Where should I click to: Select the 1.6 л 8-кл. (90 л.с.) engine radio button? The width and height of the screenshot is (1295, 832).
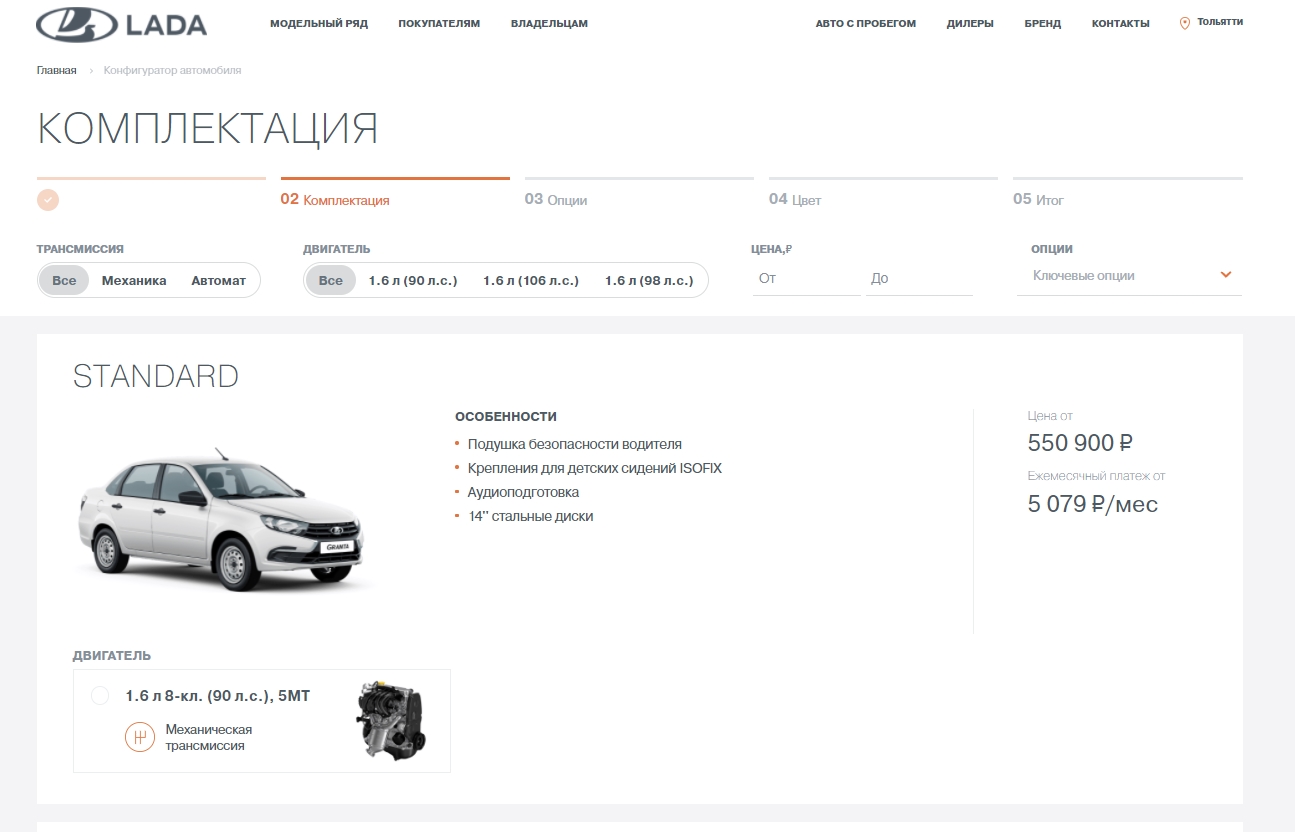click(100, 696)
